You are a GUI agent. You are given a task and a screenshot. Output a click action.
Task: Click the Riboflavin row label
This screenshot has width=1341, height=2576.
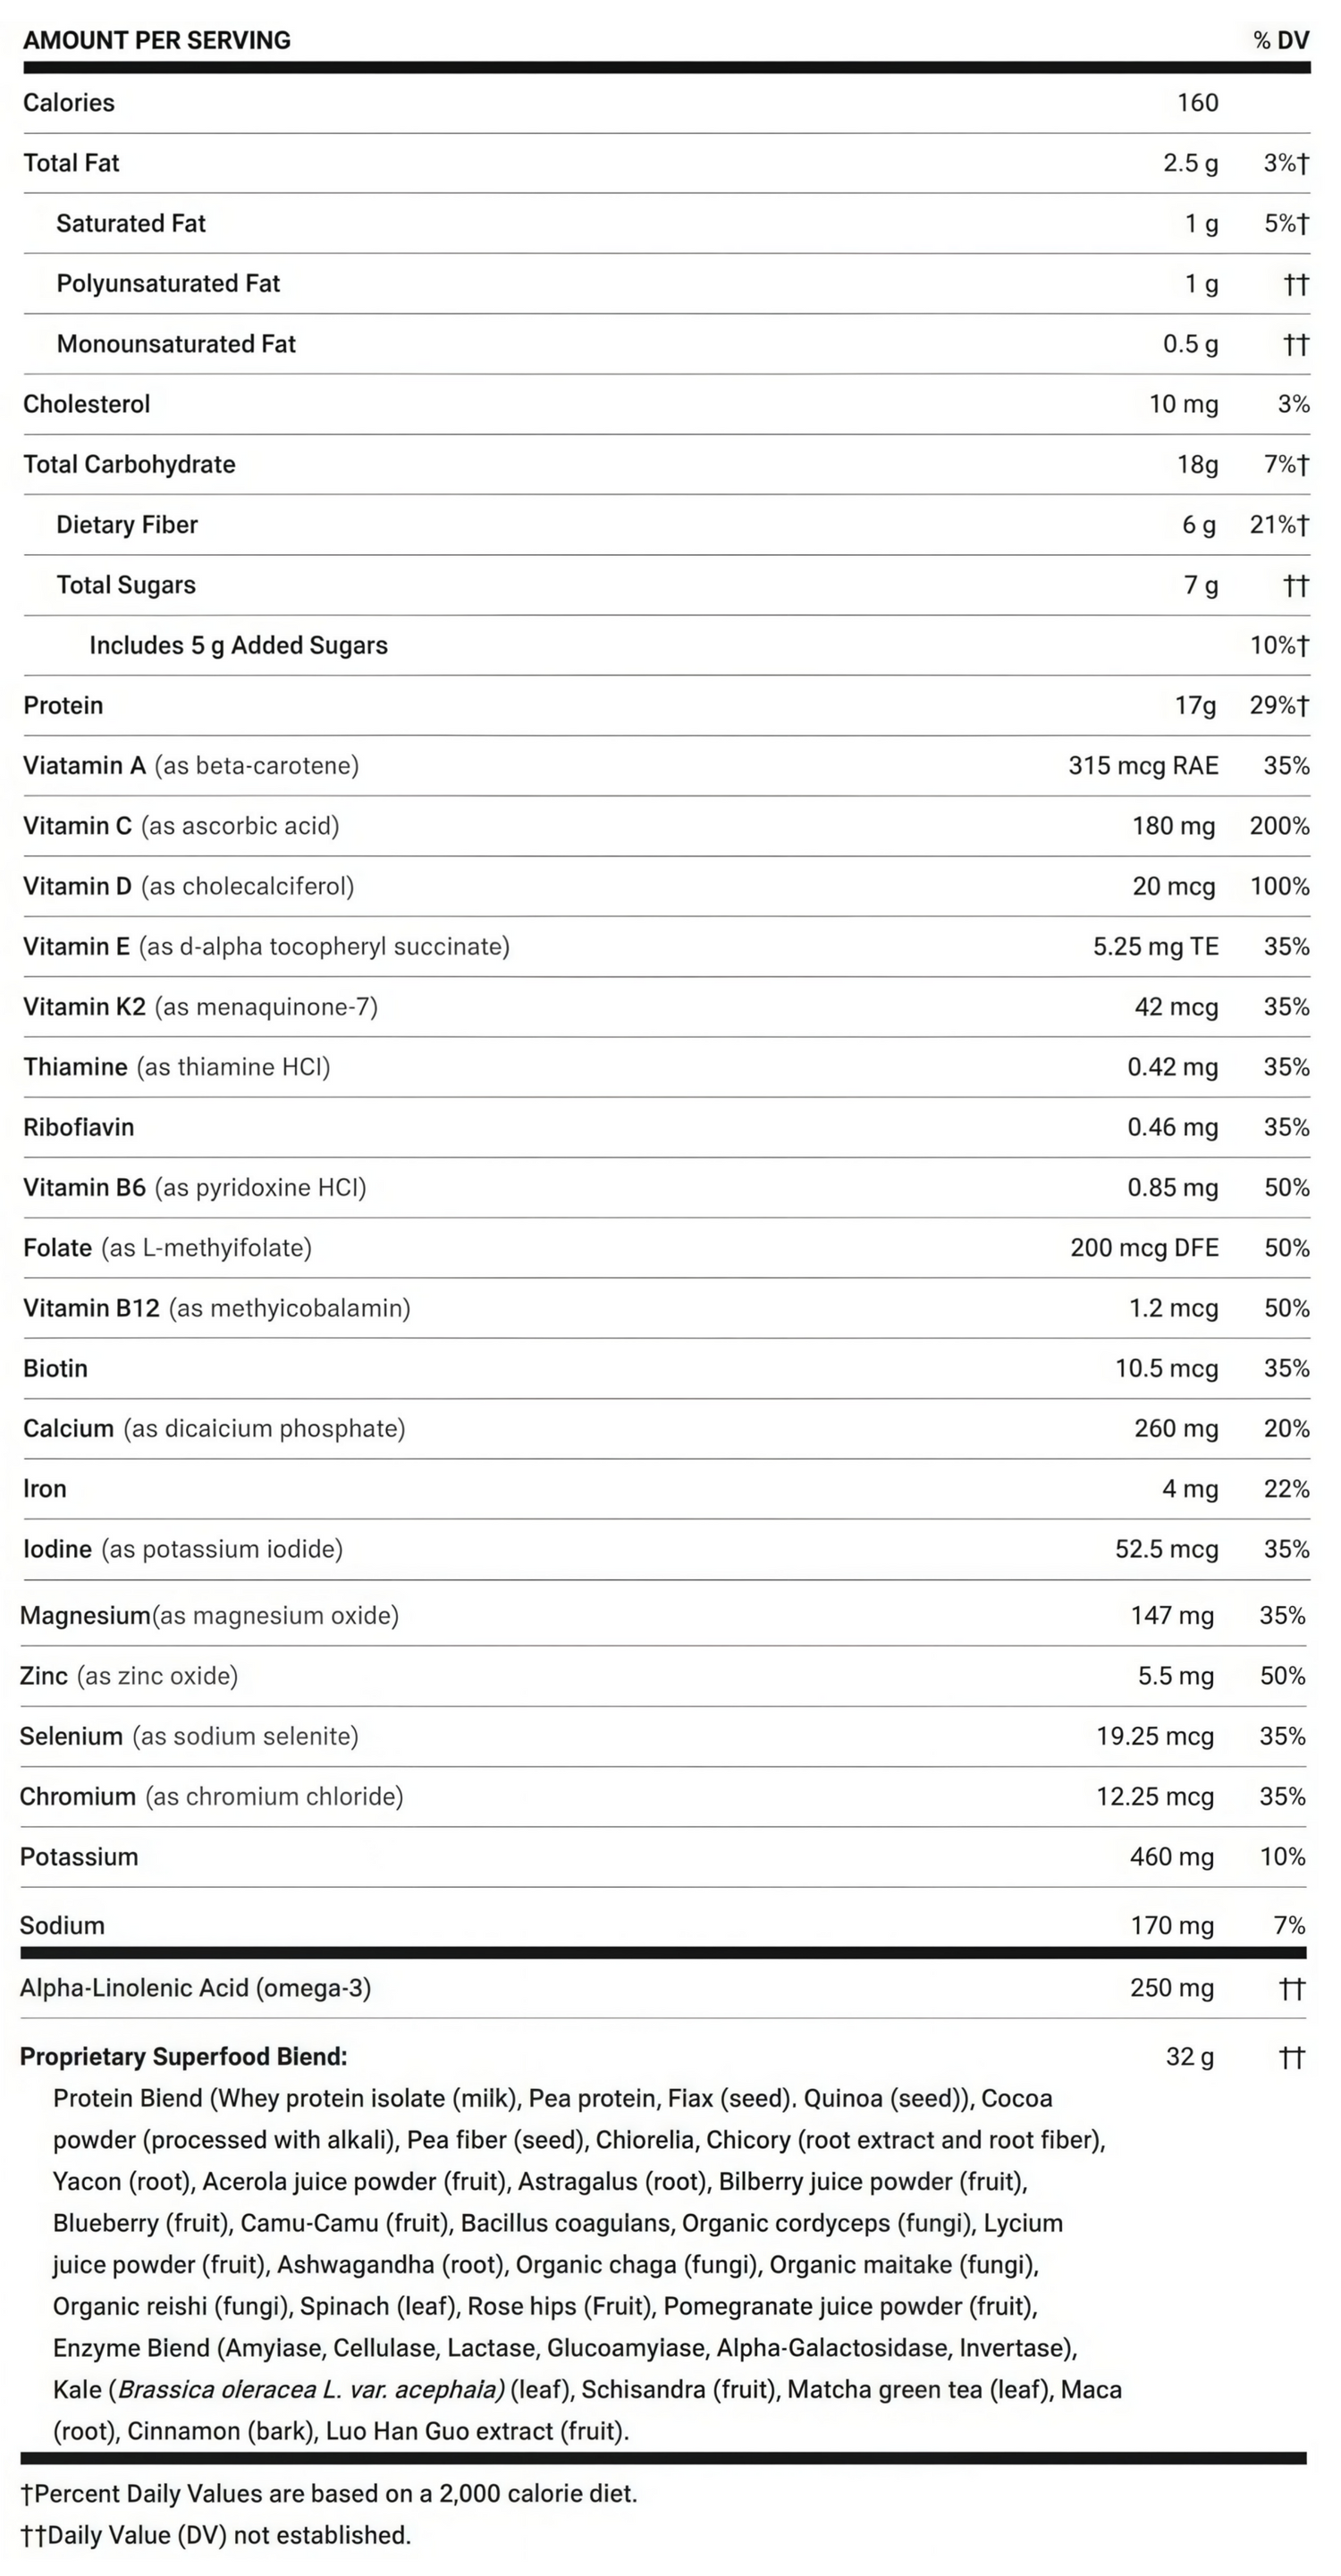point(79,1127)
